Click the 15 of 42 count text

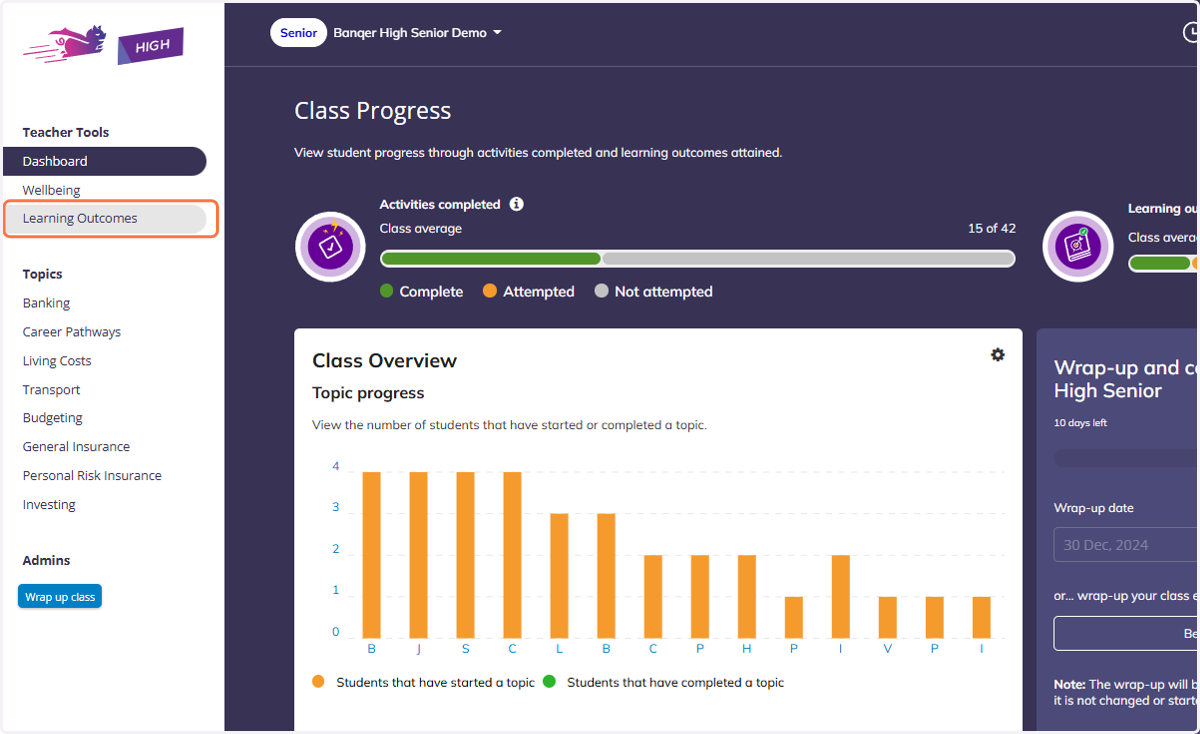click(x=991, y=228)
